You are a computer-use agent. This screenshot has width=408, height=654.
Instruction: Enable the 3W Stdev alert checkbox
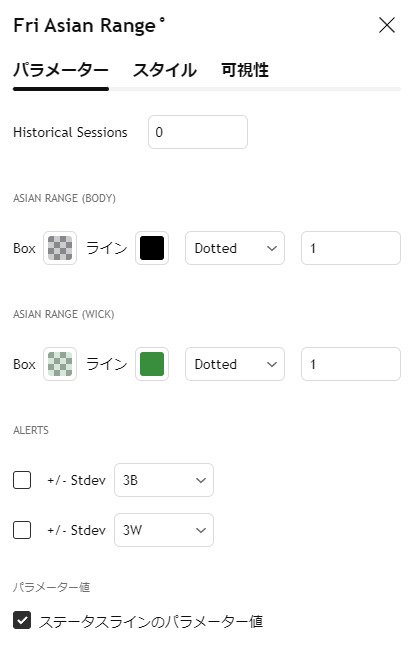click(x=22, y=530)
